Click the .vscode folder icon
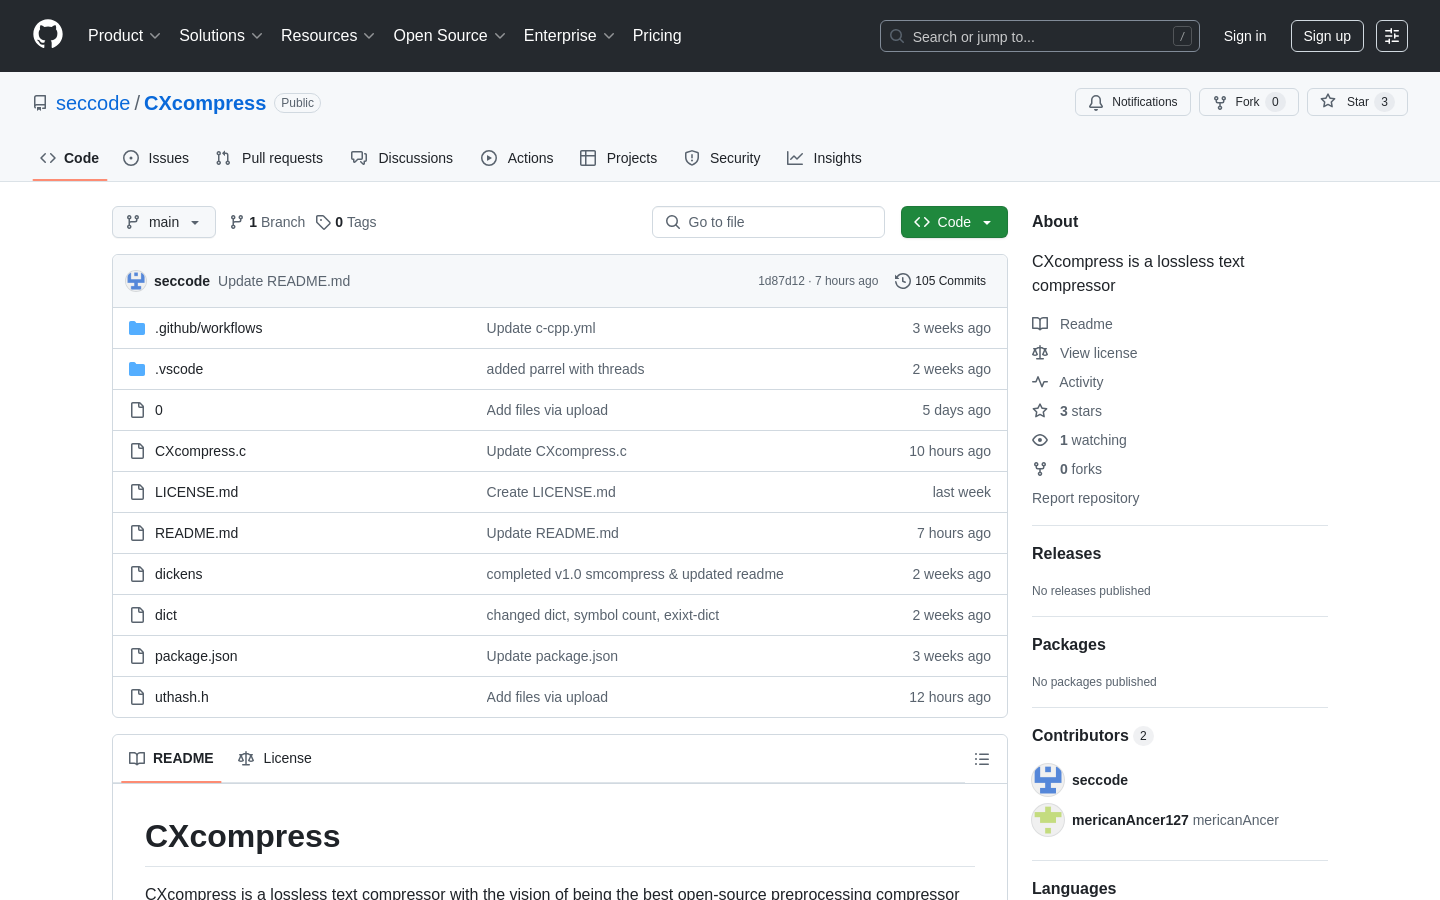Image resolution: width=1440 pixels, height=900 pixels. 137,369
